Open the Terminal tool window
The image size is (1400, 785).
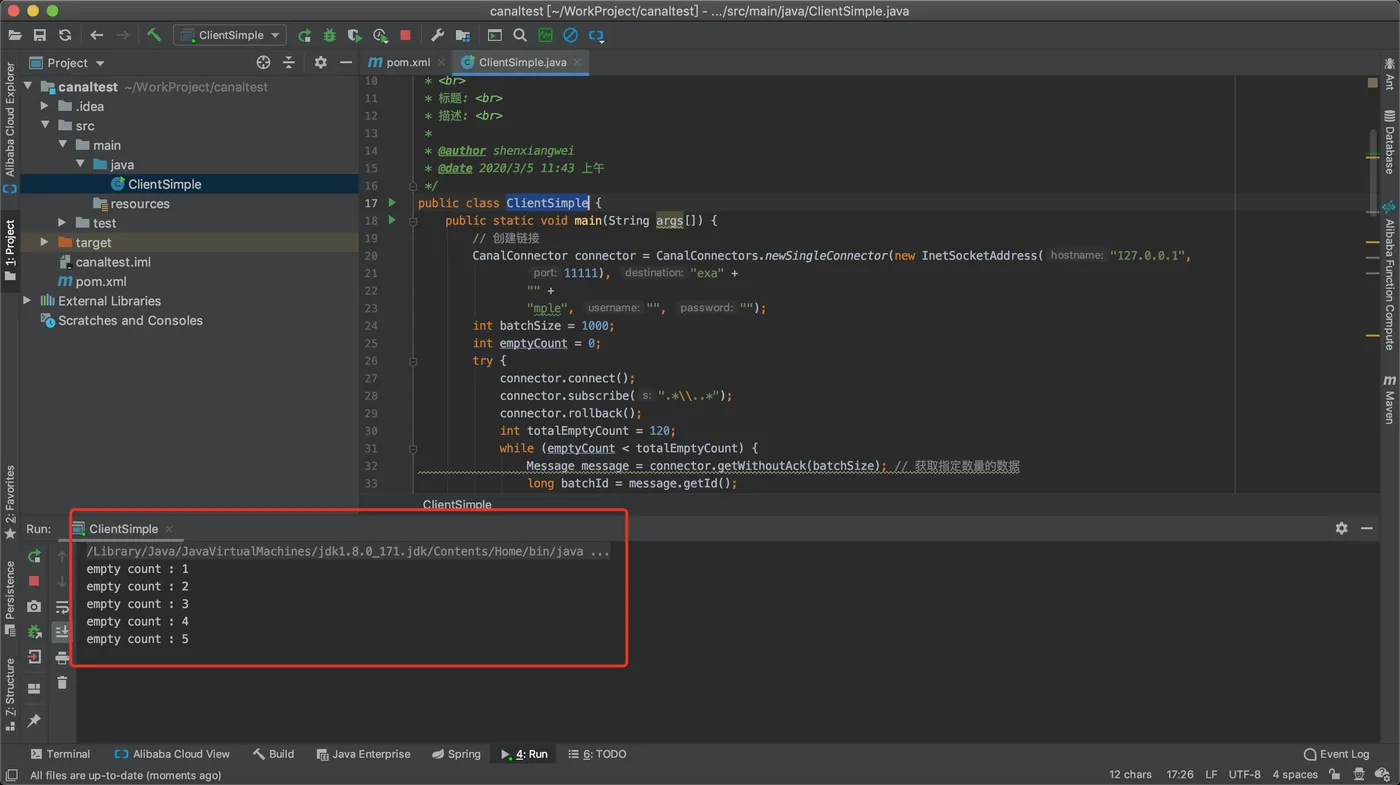[x=60, y=754]
